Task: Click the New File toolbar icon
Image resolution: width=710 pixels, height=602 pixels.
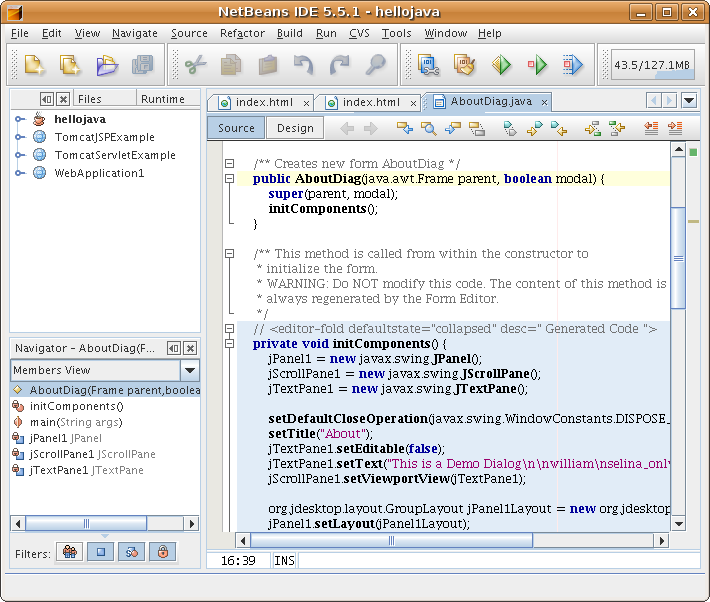Action: [x=70, y=65]
